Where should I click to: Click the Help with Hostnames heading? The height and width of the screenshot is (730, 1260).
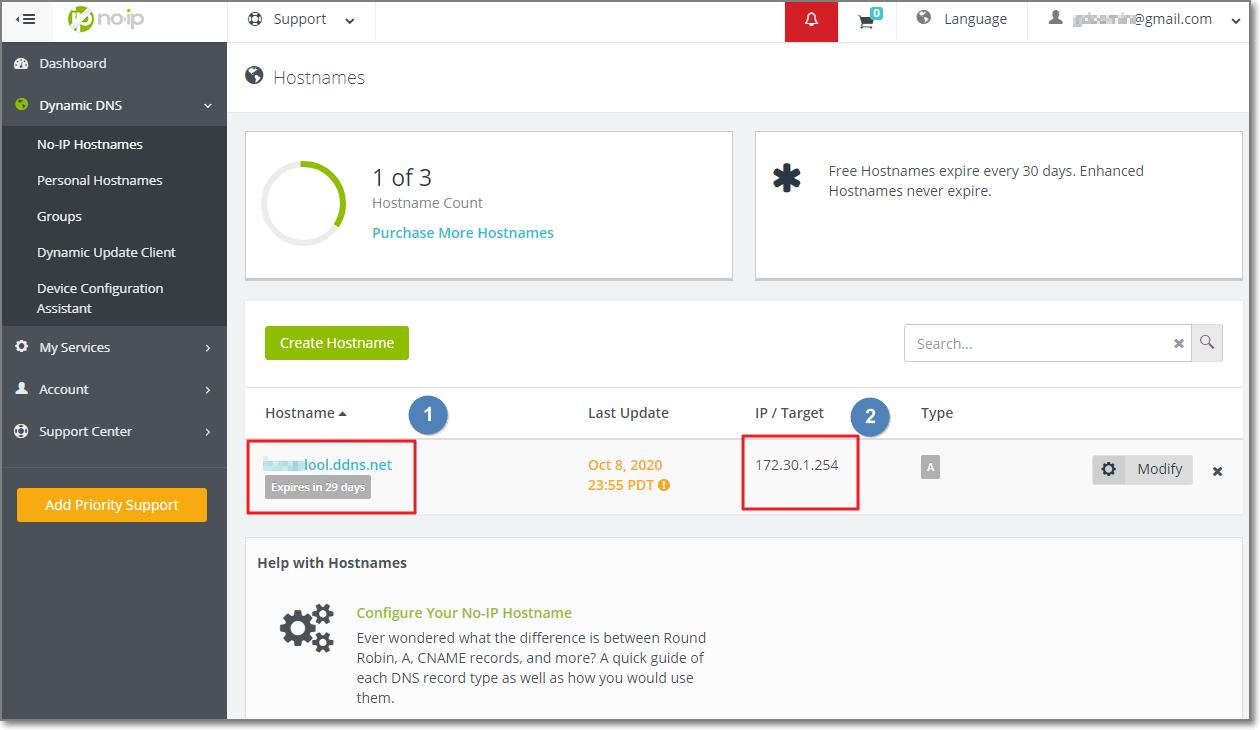pos(332,563)
